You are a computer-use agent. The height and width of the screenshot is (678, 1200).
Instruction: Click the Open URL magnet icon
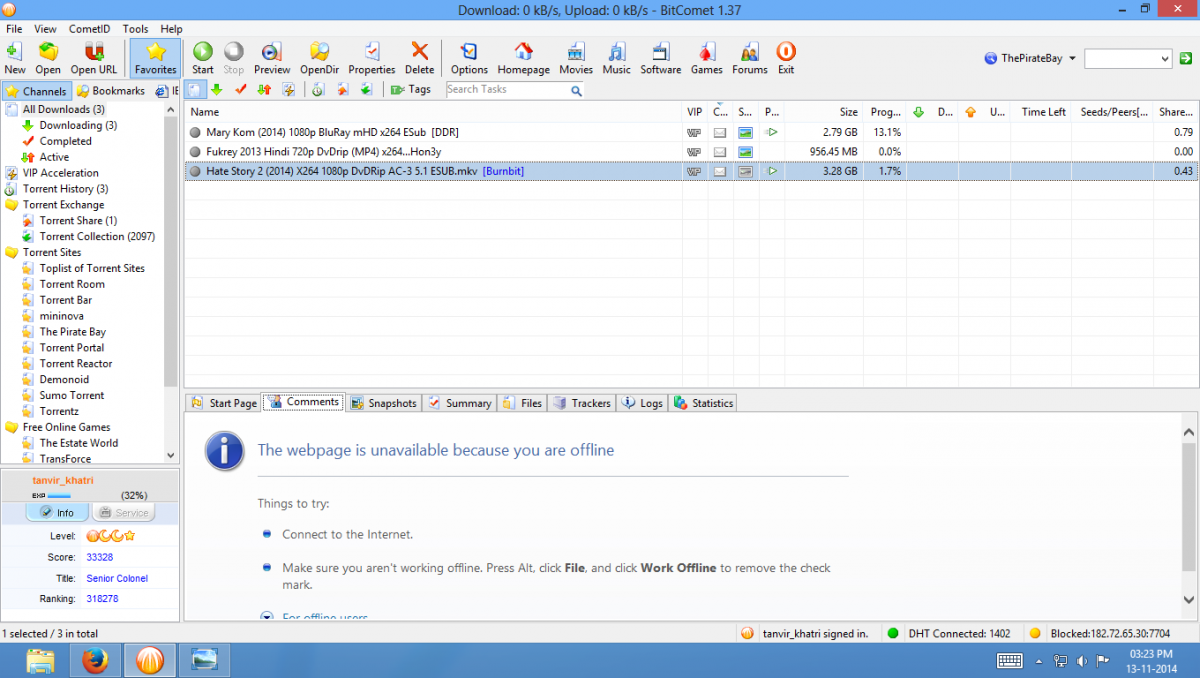coord(94,58)
